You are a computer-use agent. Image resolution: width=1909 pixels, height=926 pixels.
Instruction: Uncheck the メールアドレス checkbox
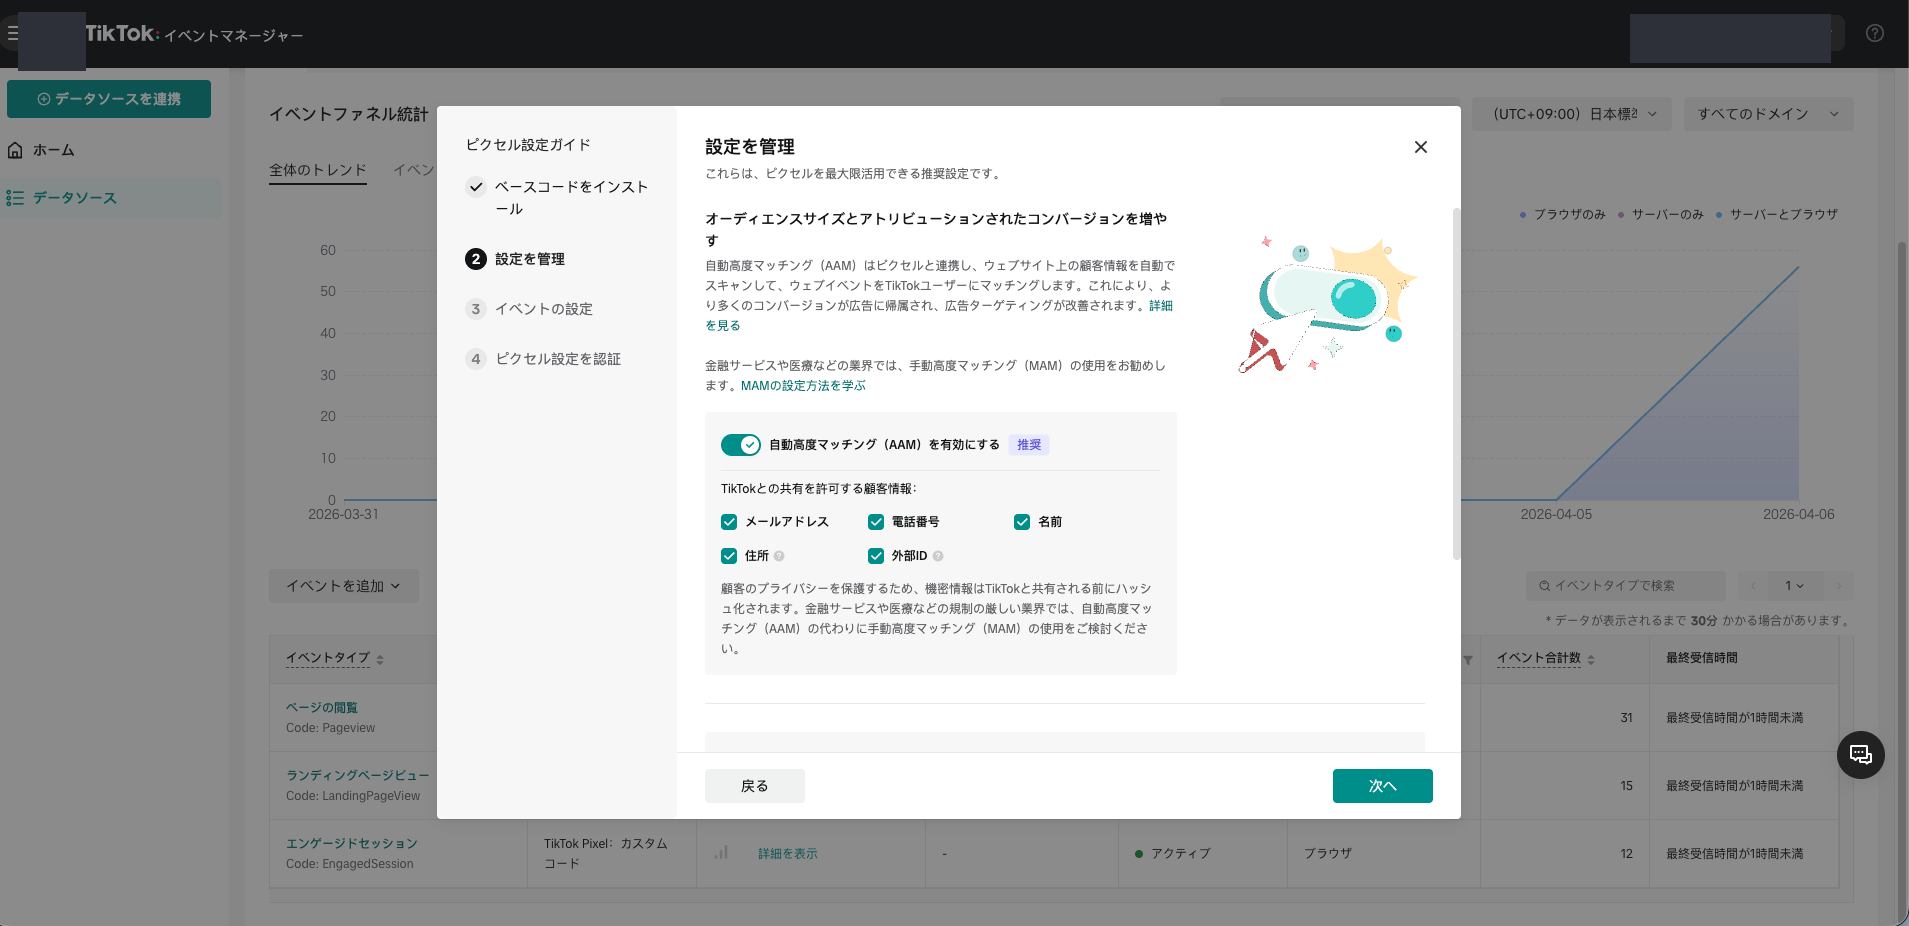coord(729,521)
